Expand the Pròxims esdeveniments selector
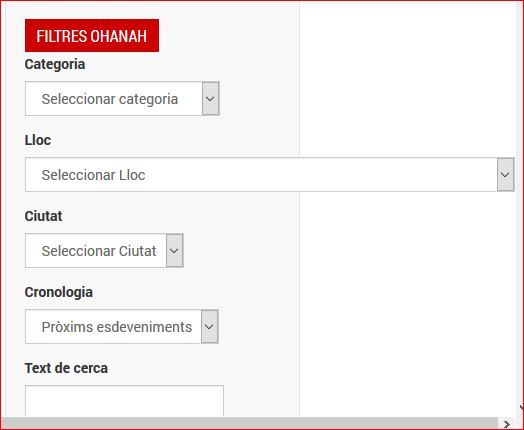 point(122,326)
